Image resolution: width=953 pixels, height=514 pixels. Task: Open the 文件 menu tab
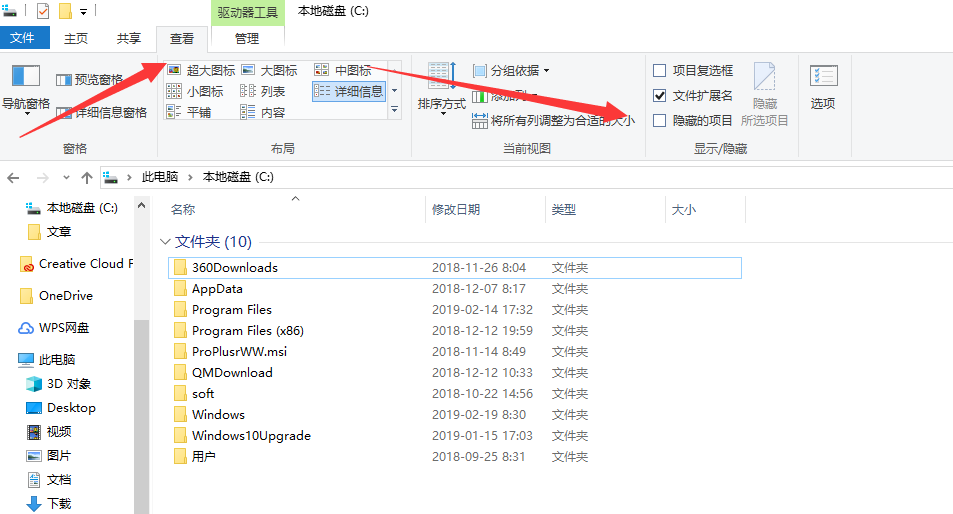pos(22,38)
